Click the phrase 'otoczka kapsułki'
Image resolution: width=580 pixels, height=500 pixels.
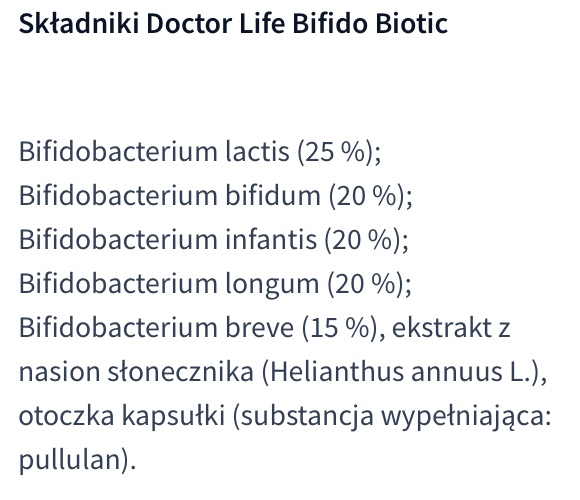click(x=122, y=416)
